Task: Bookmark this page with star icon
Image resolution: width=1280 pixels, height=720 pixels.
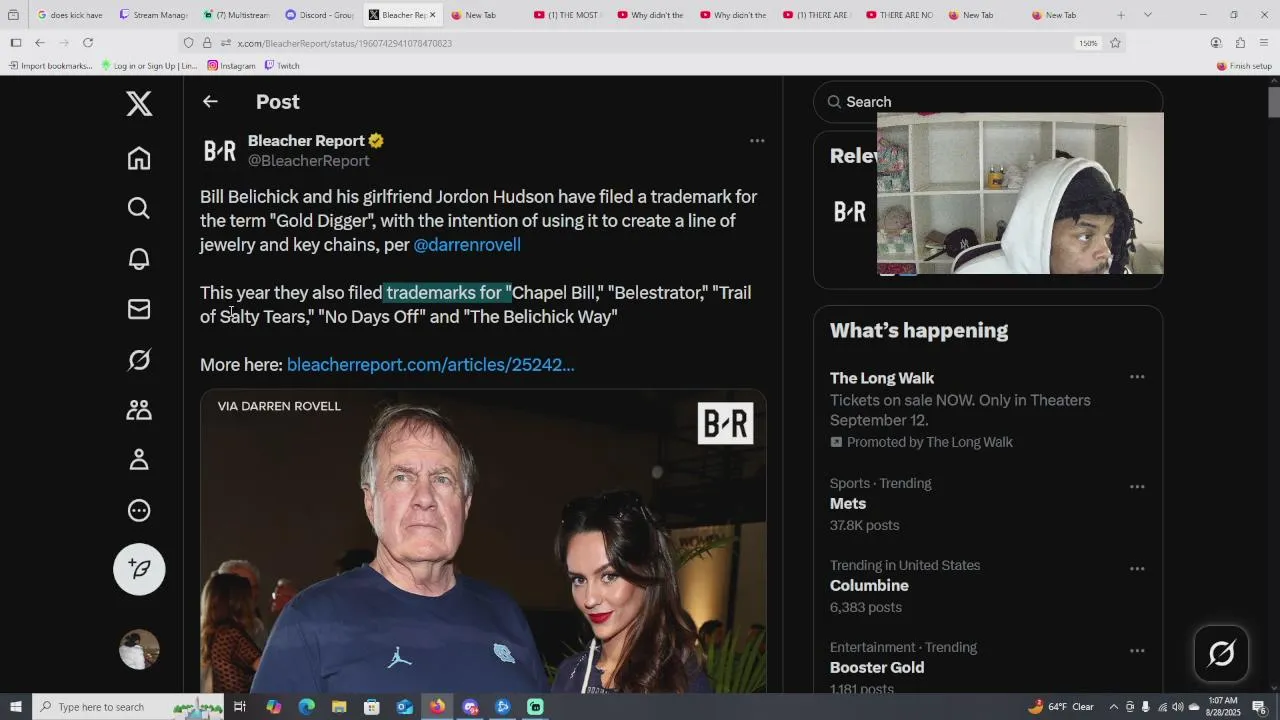Action: (x=1115, y=43)
